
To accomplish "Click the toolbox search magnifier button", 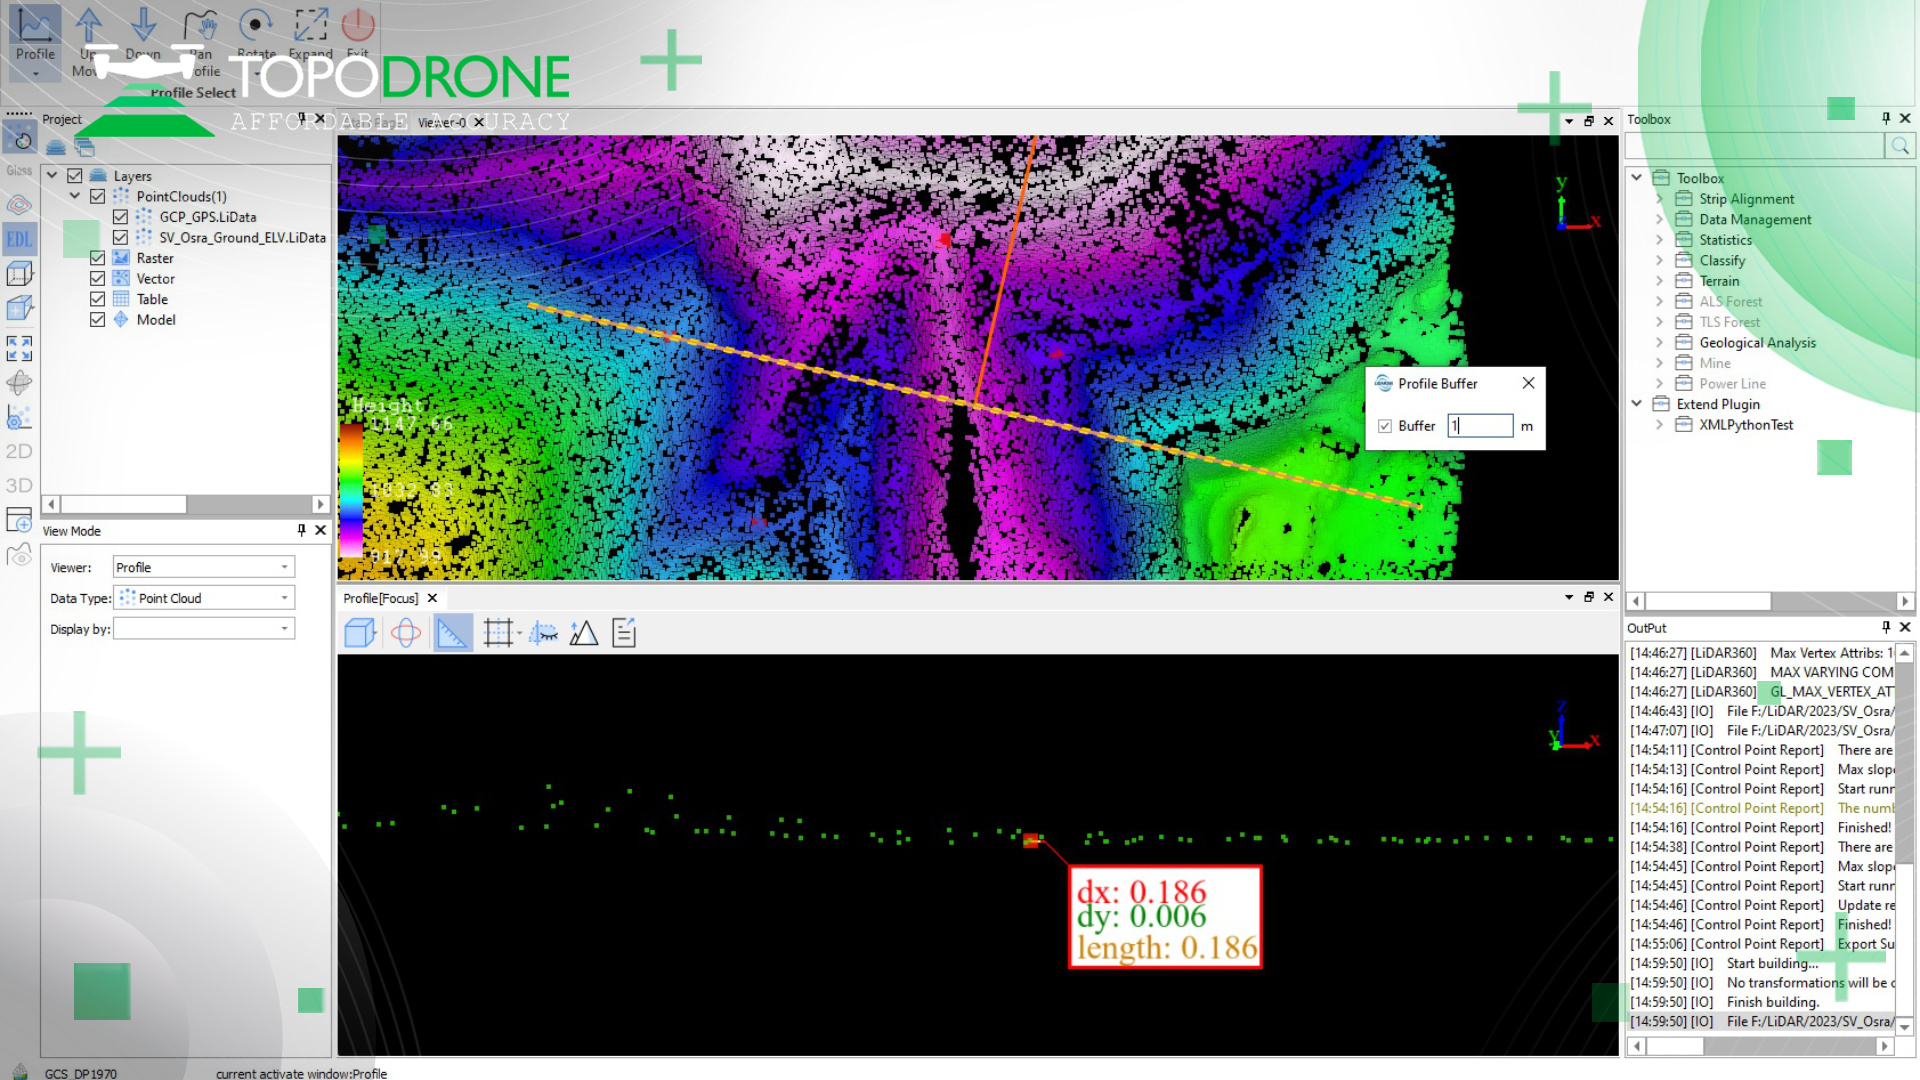I will [x=1900, y=146].
